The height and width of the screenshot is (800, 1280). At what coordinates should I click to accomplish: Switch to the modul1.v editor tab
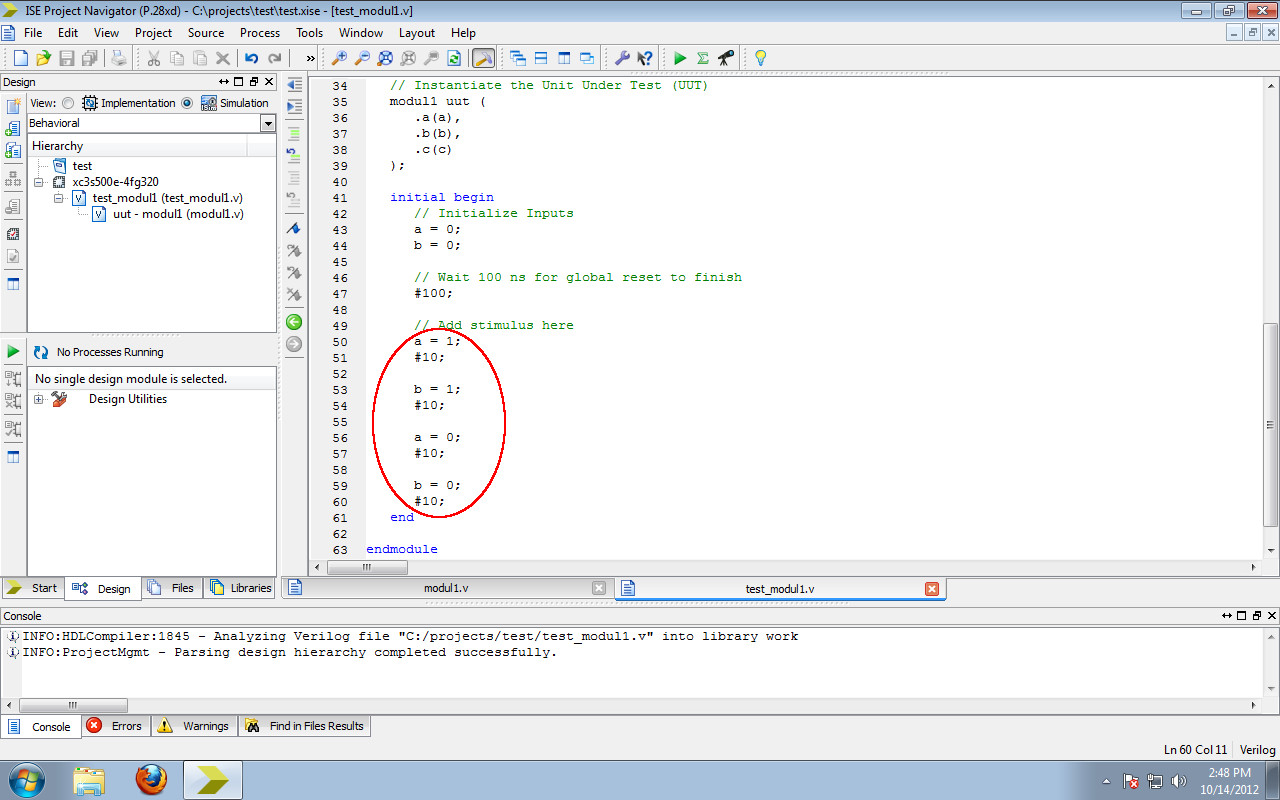(444, 588)
